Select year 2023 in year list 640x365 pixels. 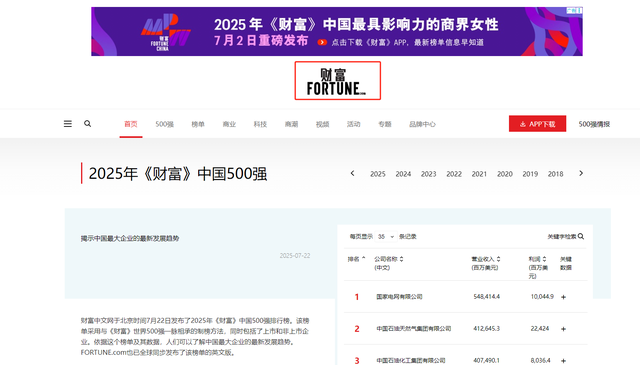pyautogui.click(x=429, y=174)
